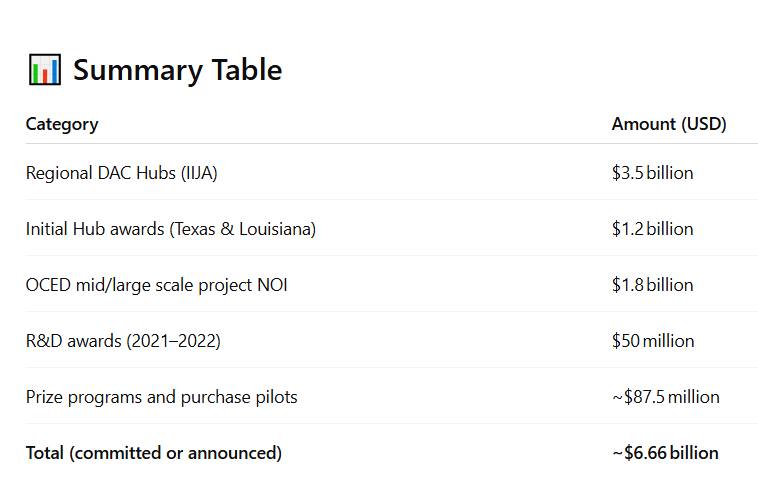Click the Category column header
This screenshot has width=758, height=482.
coord(62,124)
